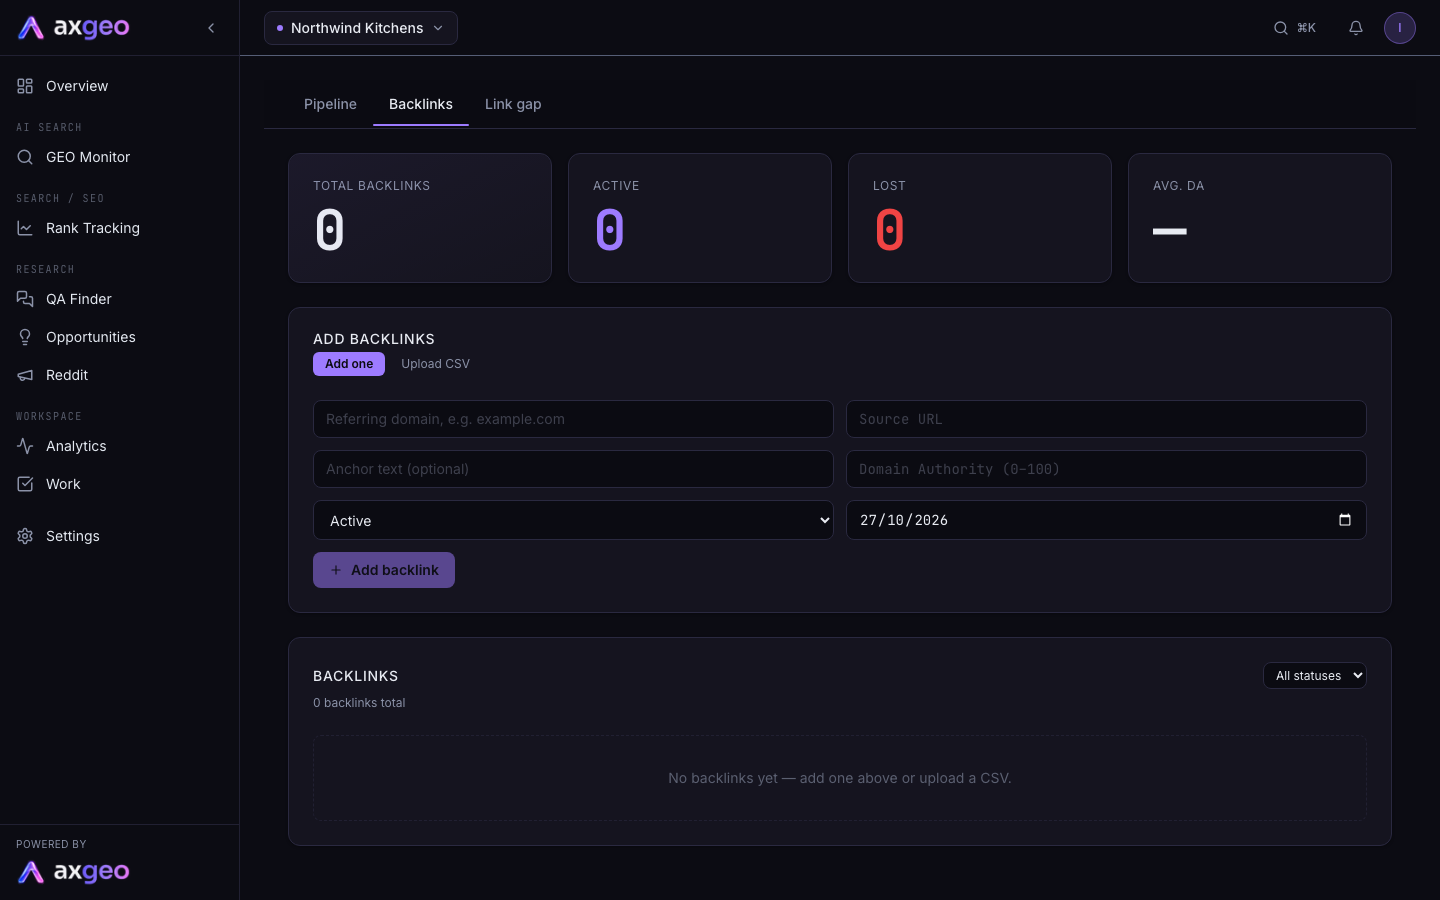This screenshot has width=1440, height=900.
Task: Click the Domain Authority input
Action: point(1106,469)
